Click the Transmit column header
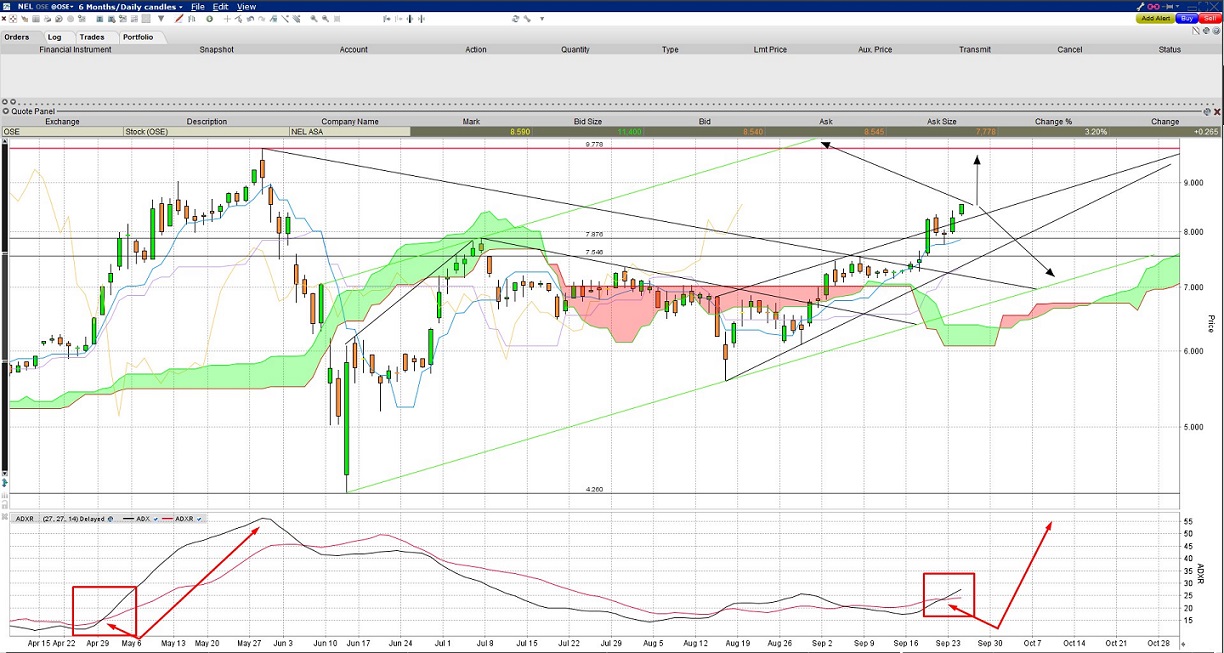Image resolution: width=1224 pixels, height=653 pixels. [974, 49]
